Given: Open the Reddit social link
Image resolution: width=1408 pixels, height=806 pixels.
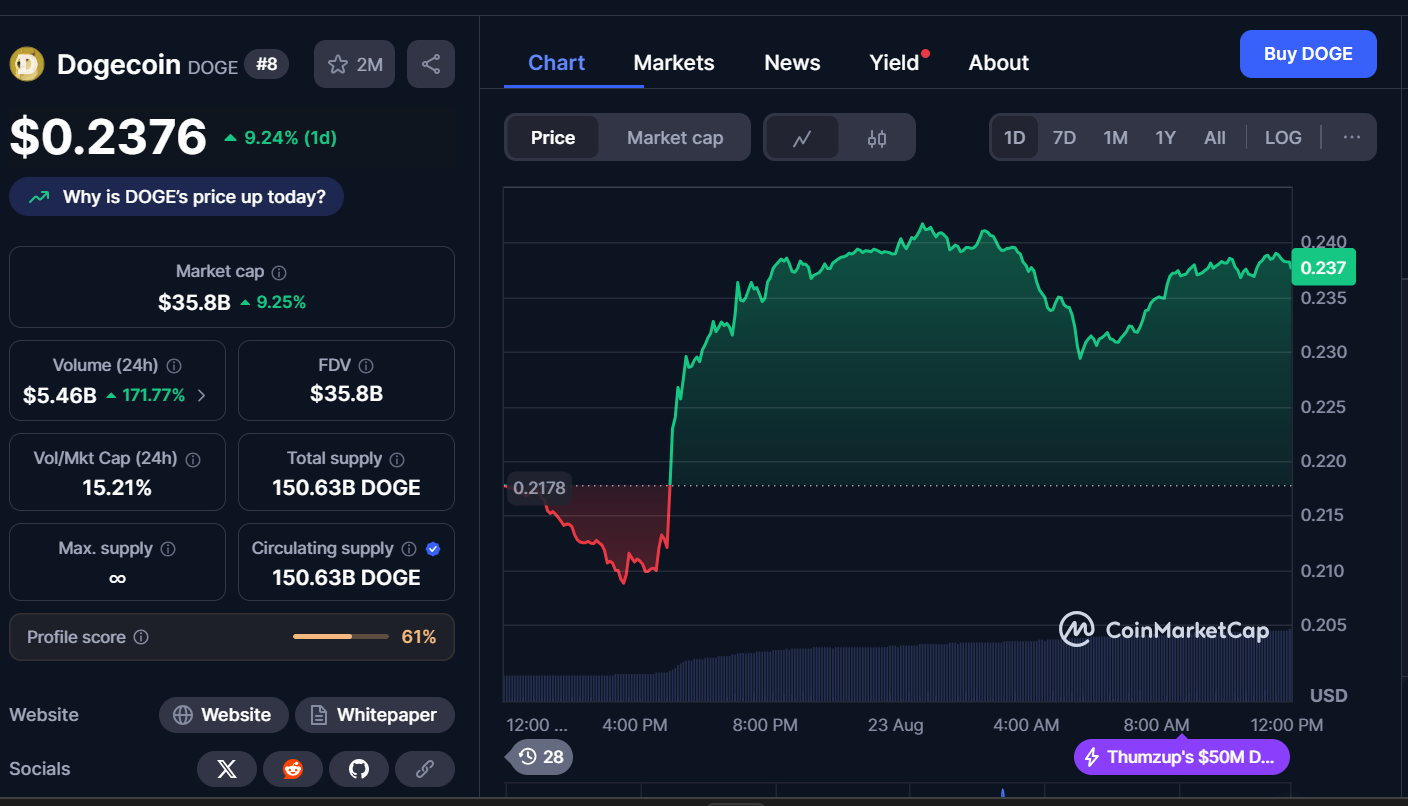Looking at the screenshot, I should 293,769.
